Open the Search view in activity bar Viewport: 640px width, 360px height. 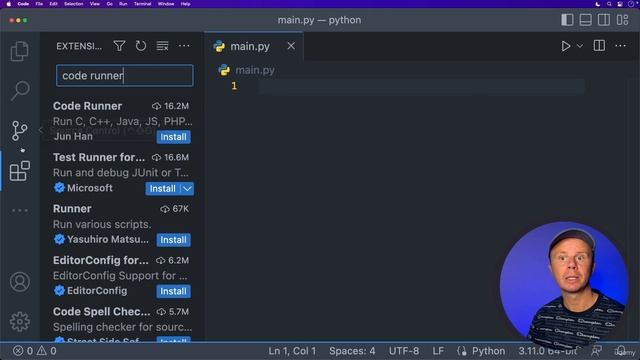[20, 91]
